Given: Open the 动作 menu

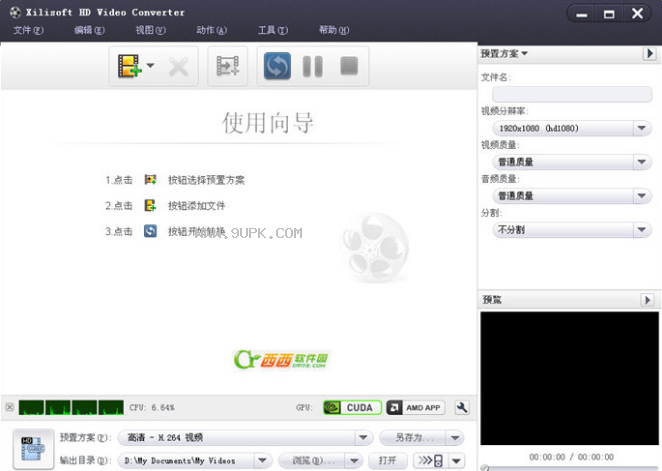Looking at the screenshot, I should coord(212,30).
